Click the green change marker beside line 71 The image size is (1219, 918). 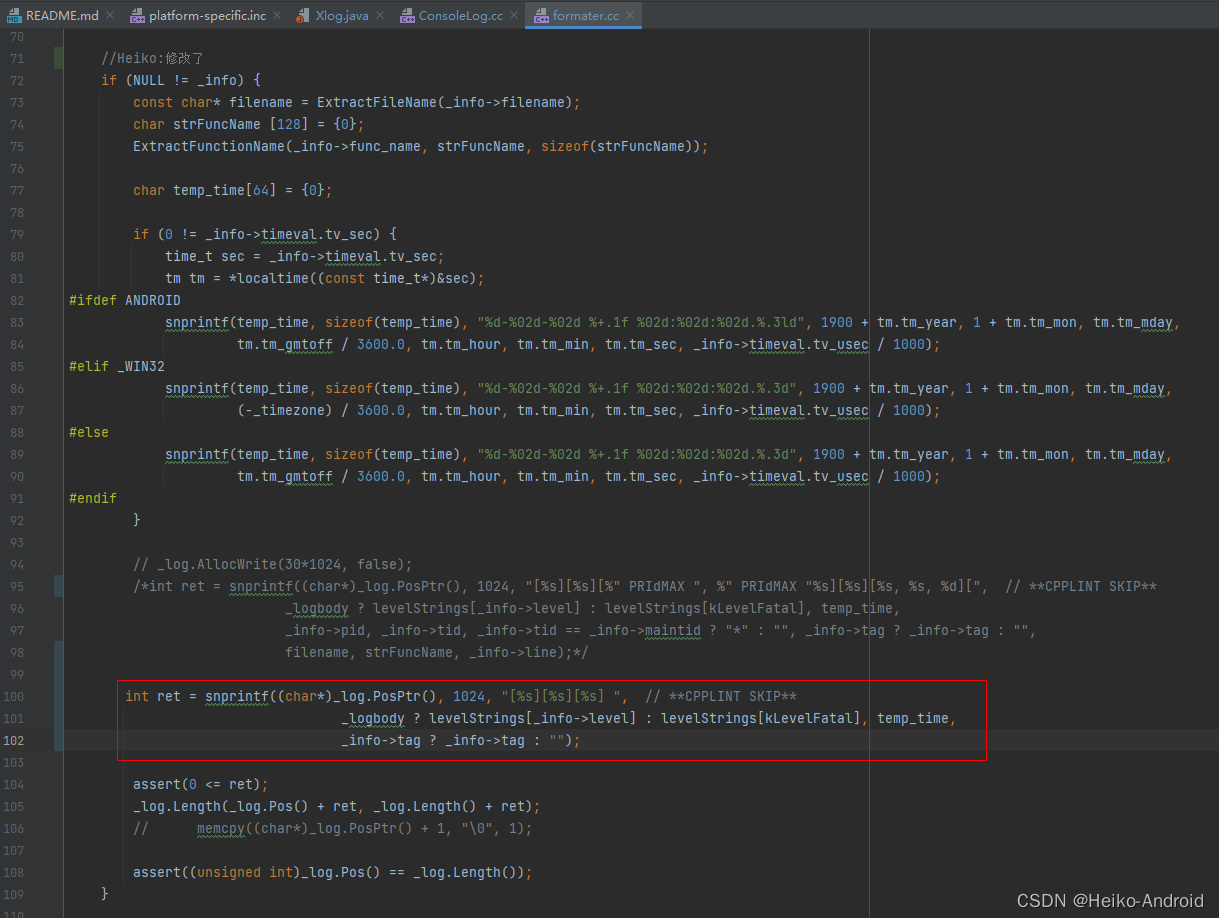click(x=57, y=58)
